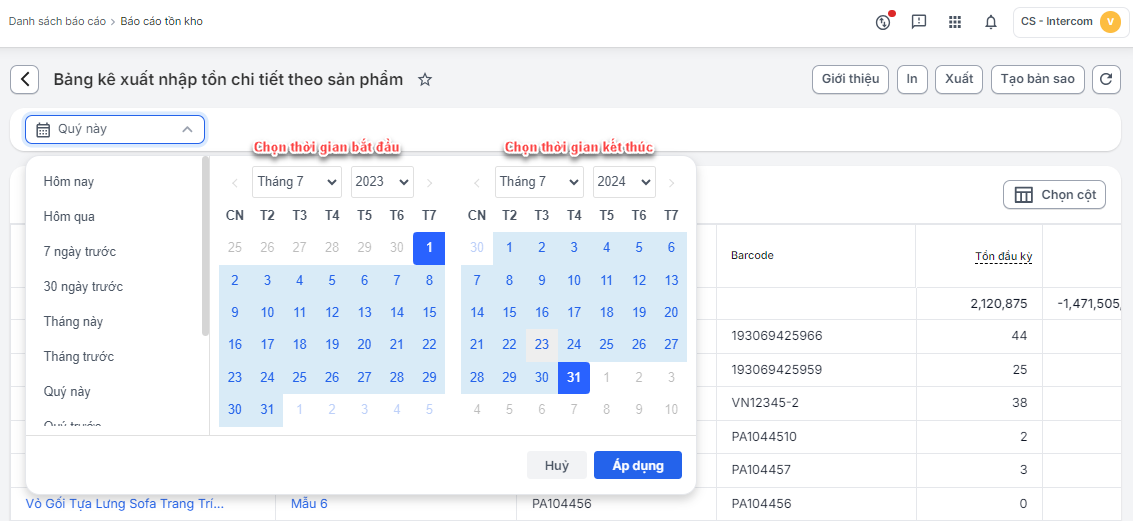This screenshot has height=521, width=1133.
Task: Open the 2024 end year dropdown
Action: (624, 182)
